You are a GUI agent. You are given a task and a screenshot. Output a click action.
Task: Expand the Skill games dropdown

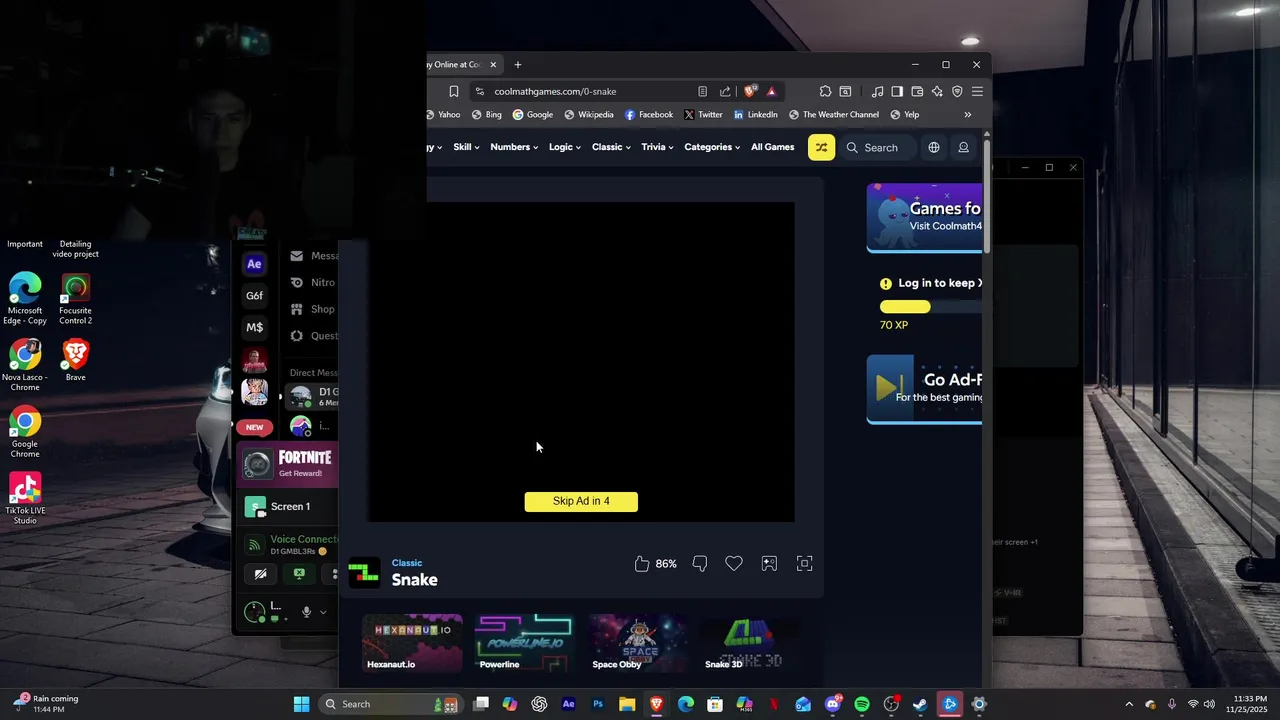[466, 147]
